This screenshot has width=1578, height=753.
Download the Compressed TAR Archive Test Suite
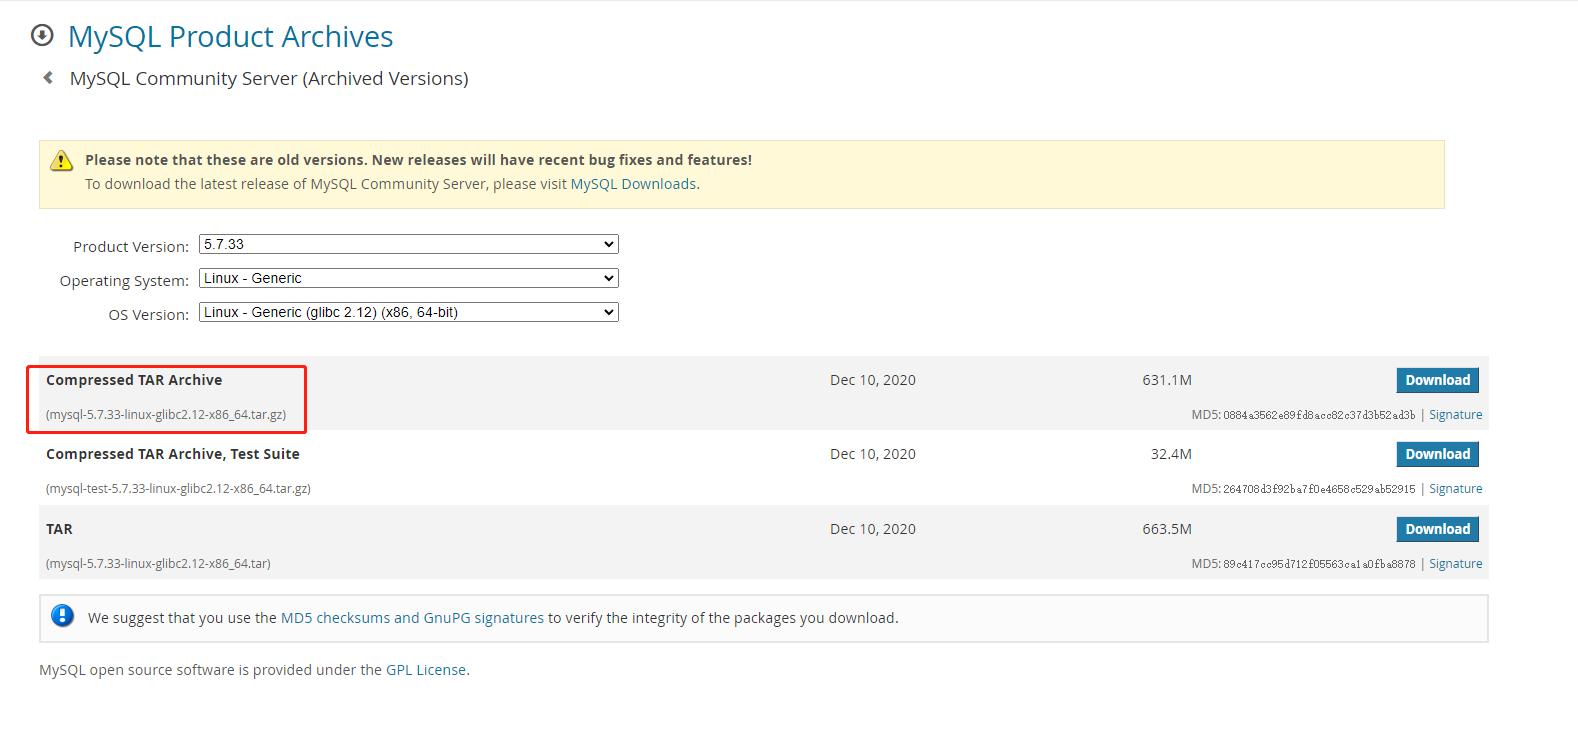click(x=1437, y=454)
